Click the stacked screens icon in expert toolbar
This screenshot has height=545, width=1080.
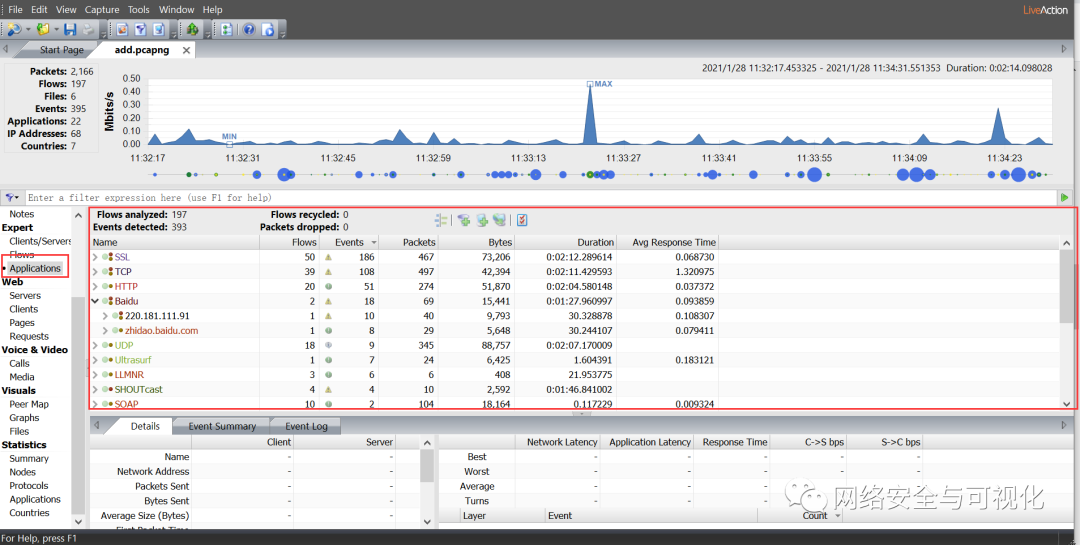pyautogui.click(x=499, y=220)
